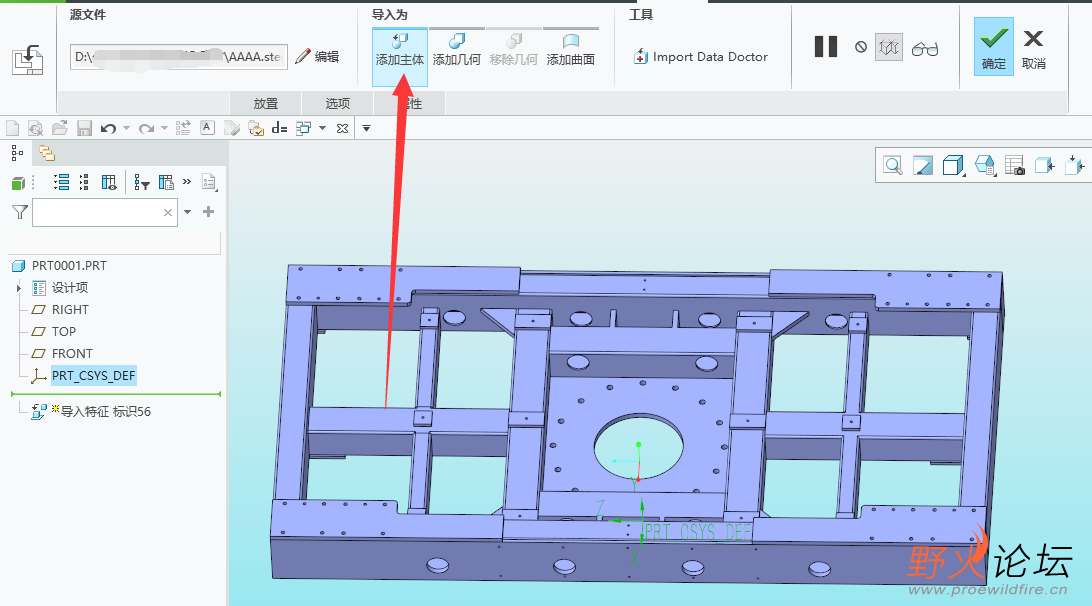Redo the last undone action

[146, 128]
